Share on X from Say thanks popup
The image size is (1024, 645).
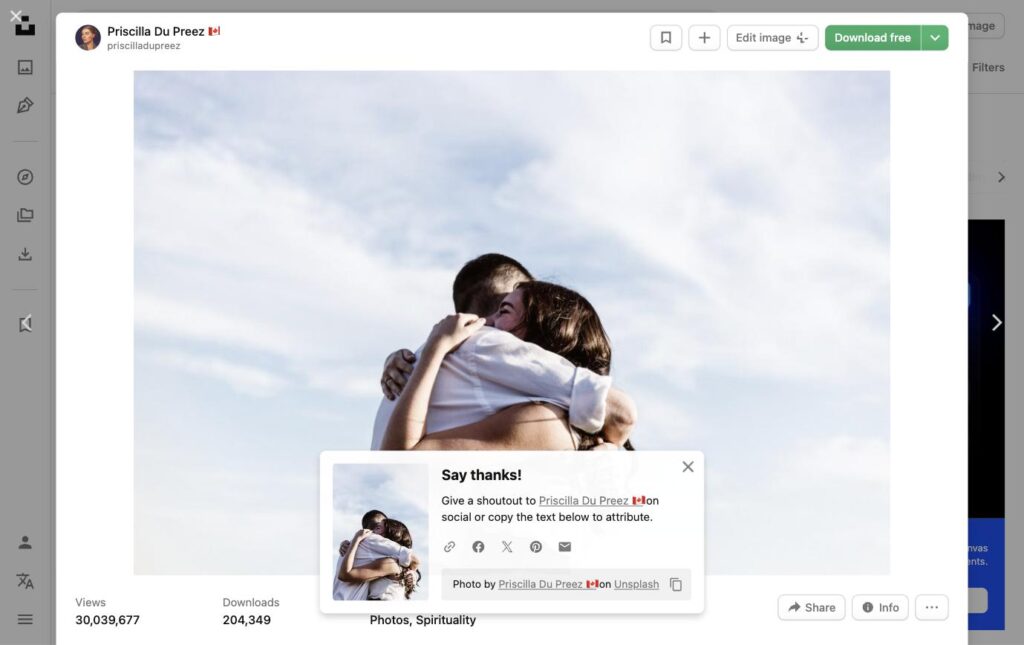click(507, 546)
